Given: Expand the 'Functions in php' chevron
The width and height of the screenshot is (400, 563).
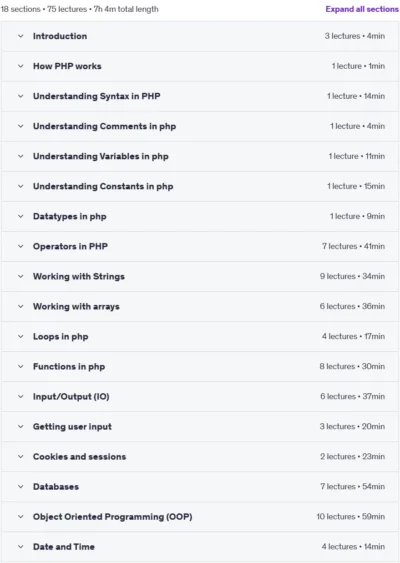Looking at the screenshot, I should [x=21, y=367].
